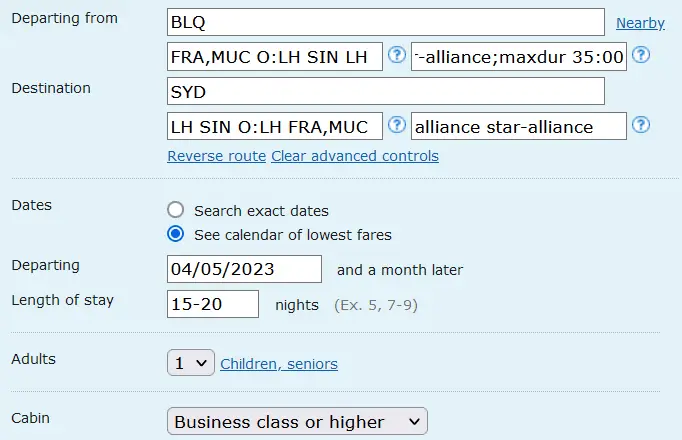Select See calendar of lowest fares option

click(176, 234)
